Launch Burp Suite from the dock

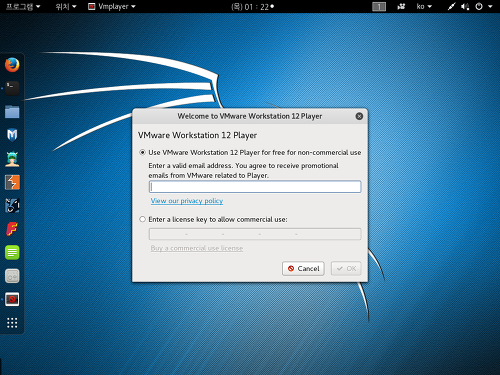point(12,182)
